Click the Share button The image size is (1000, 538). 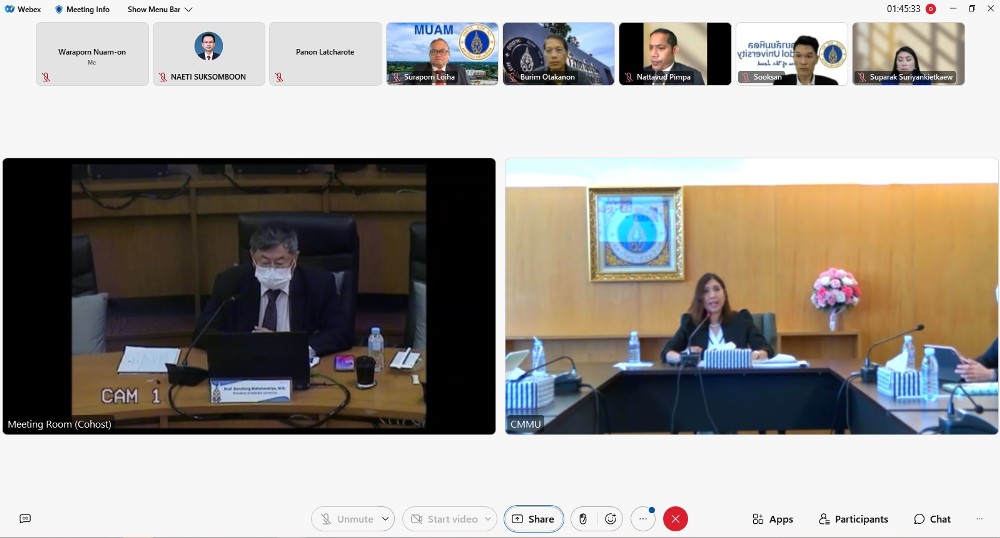(533, 519)
